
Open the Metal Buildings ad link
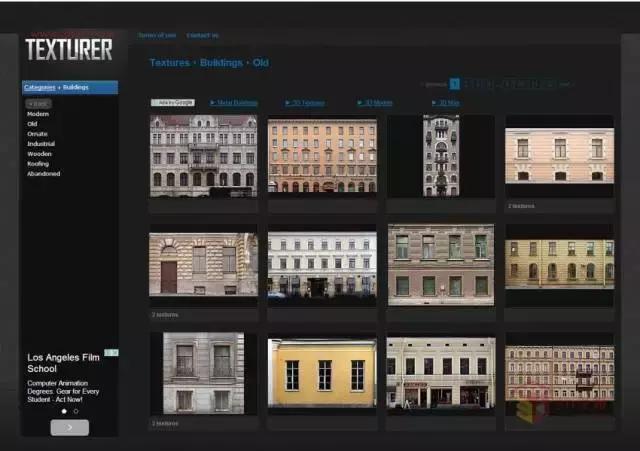pos(234,103)
